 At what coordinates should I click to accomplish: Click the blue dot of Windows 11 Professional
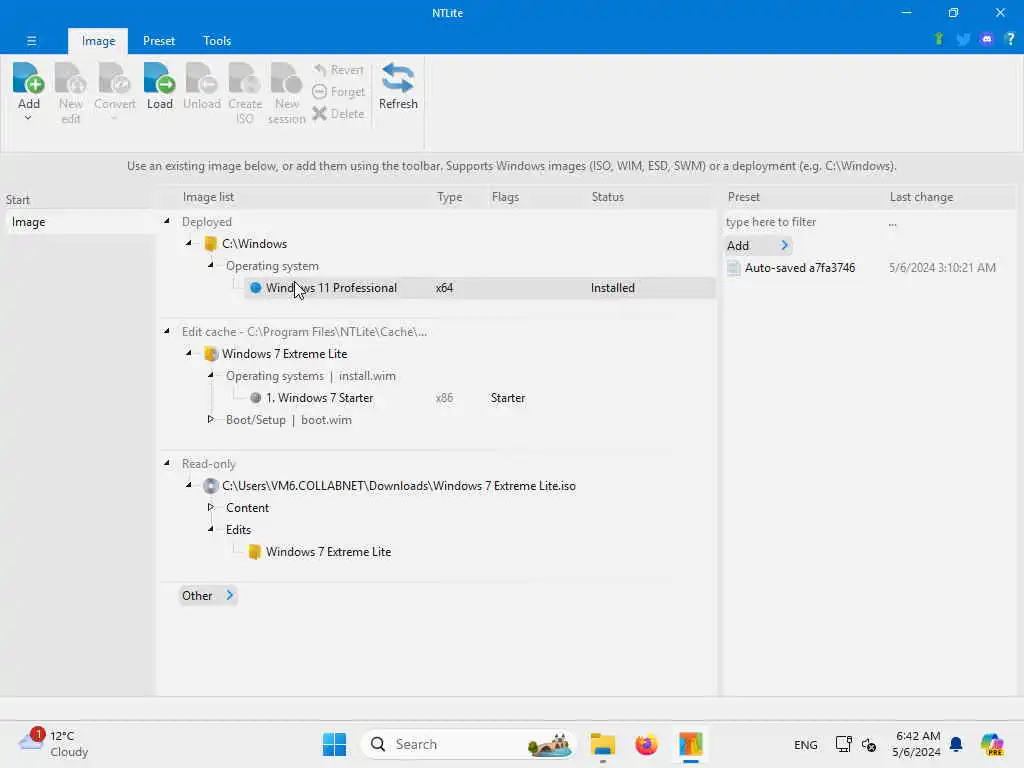click(255, 288)
